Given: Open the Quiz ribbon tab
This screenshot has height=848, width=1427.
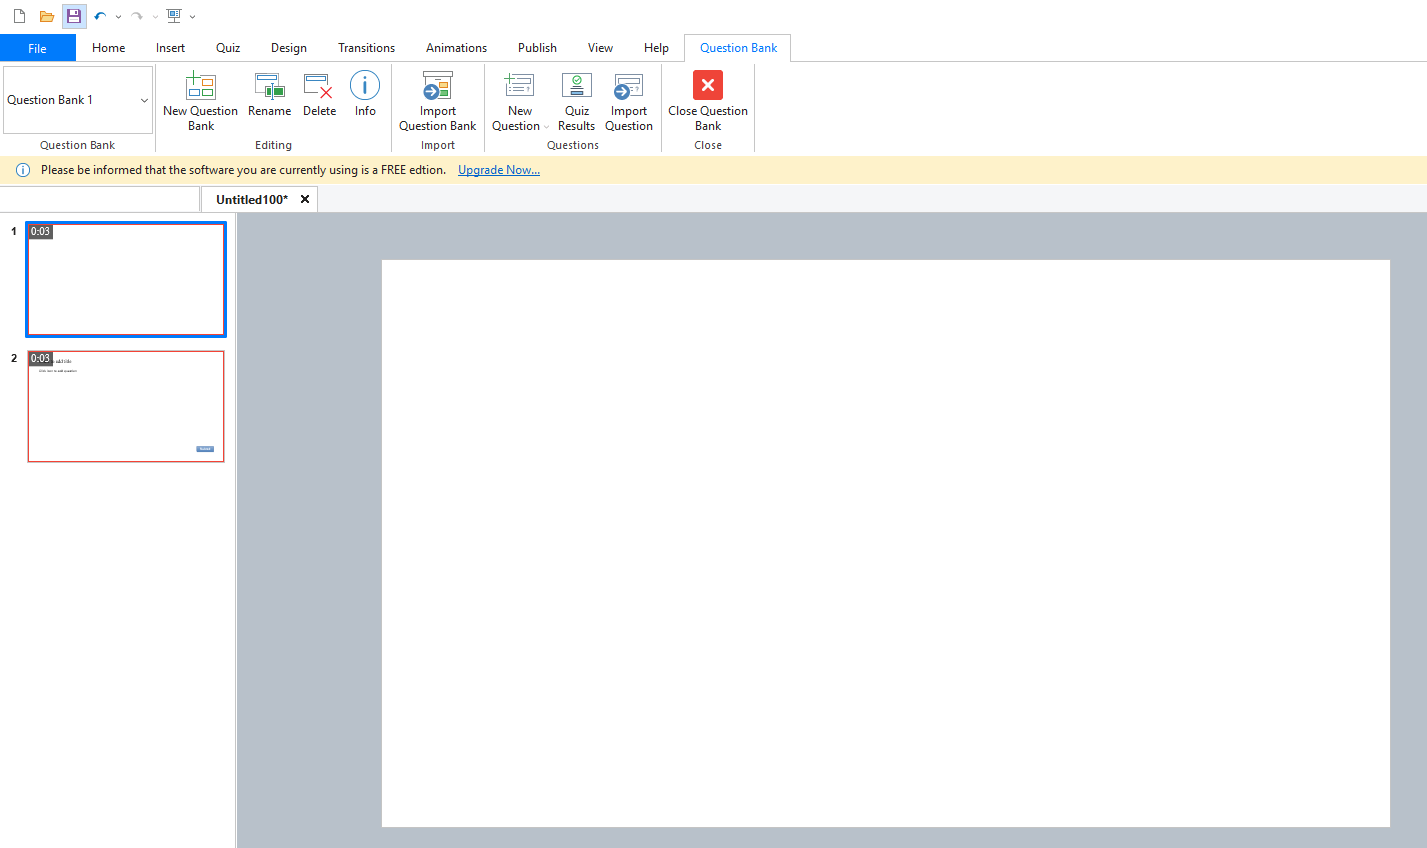Looking at the screenshot, I should pyautogui.click(x=228, y=48).
